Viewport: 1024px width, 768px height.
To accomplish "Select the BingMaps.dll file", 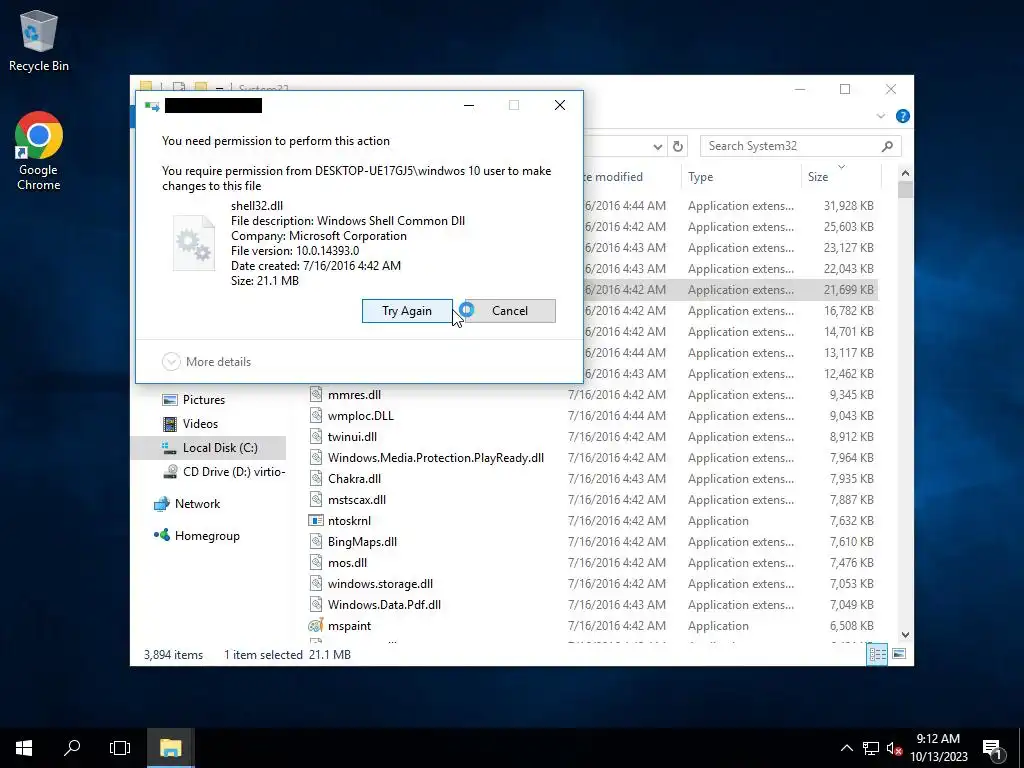I will click(362, 541).
